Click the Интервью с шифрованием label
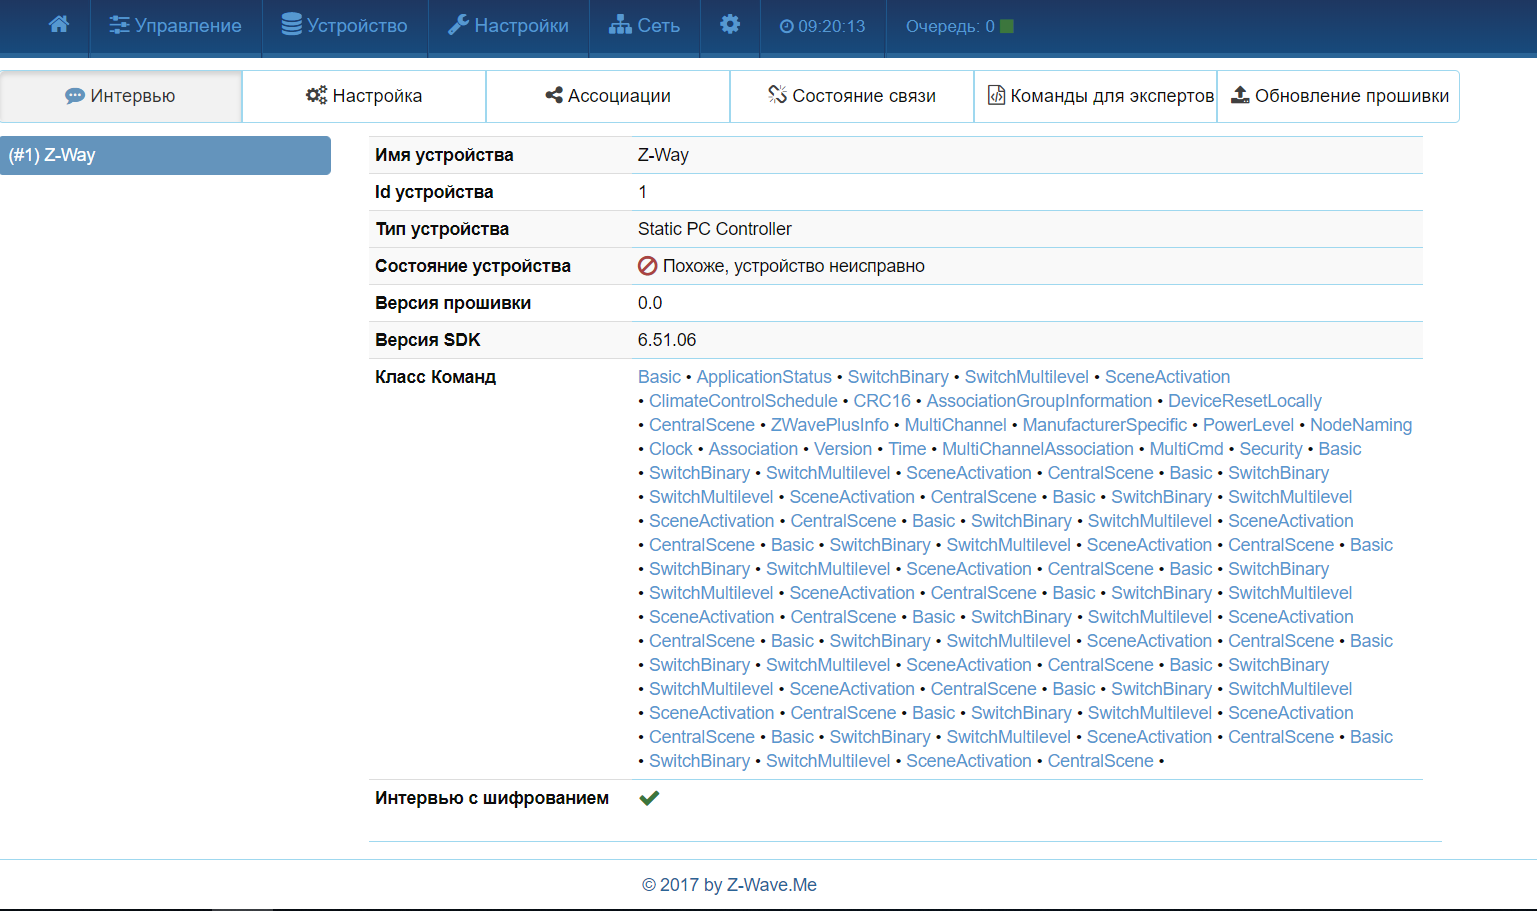The image size is (1537, 911). pos(492,798)
